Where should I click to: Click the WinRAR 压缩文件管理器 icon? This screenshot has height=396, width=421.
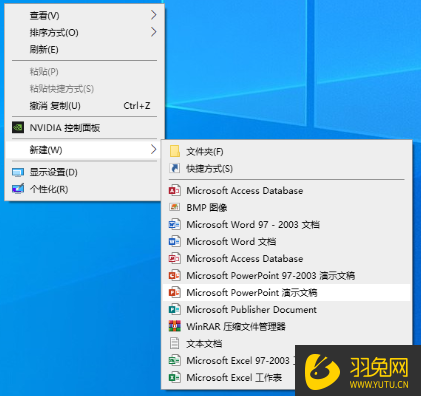tap(175, 326)
